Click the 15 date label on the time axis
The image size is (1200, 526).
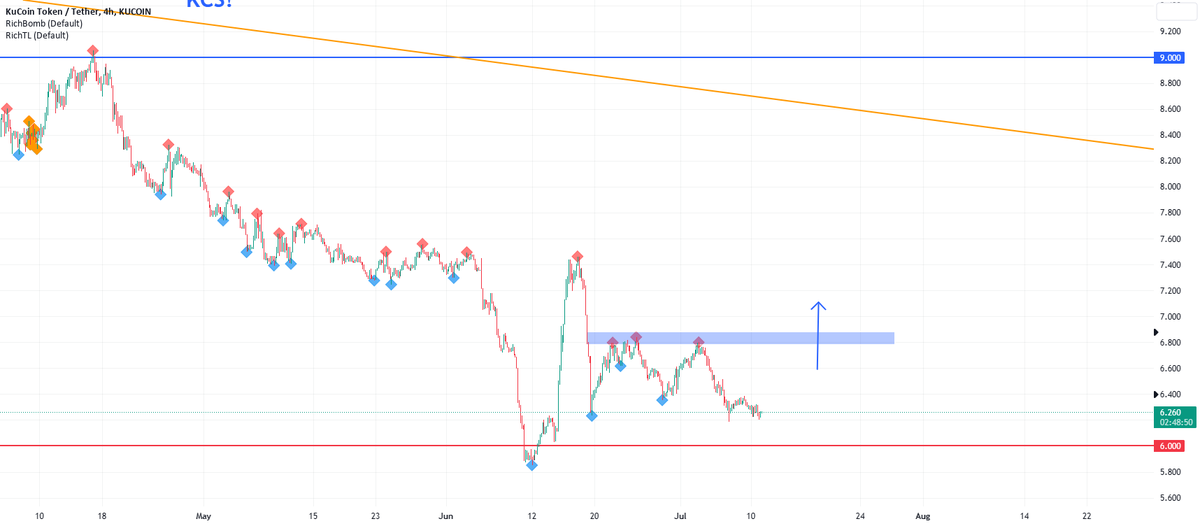[312, 516]
